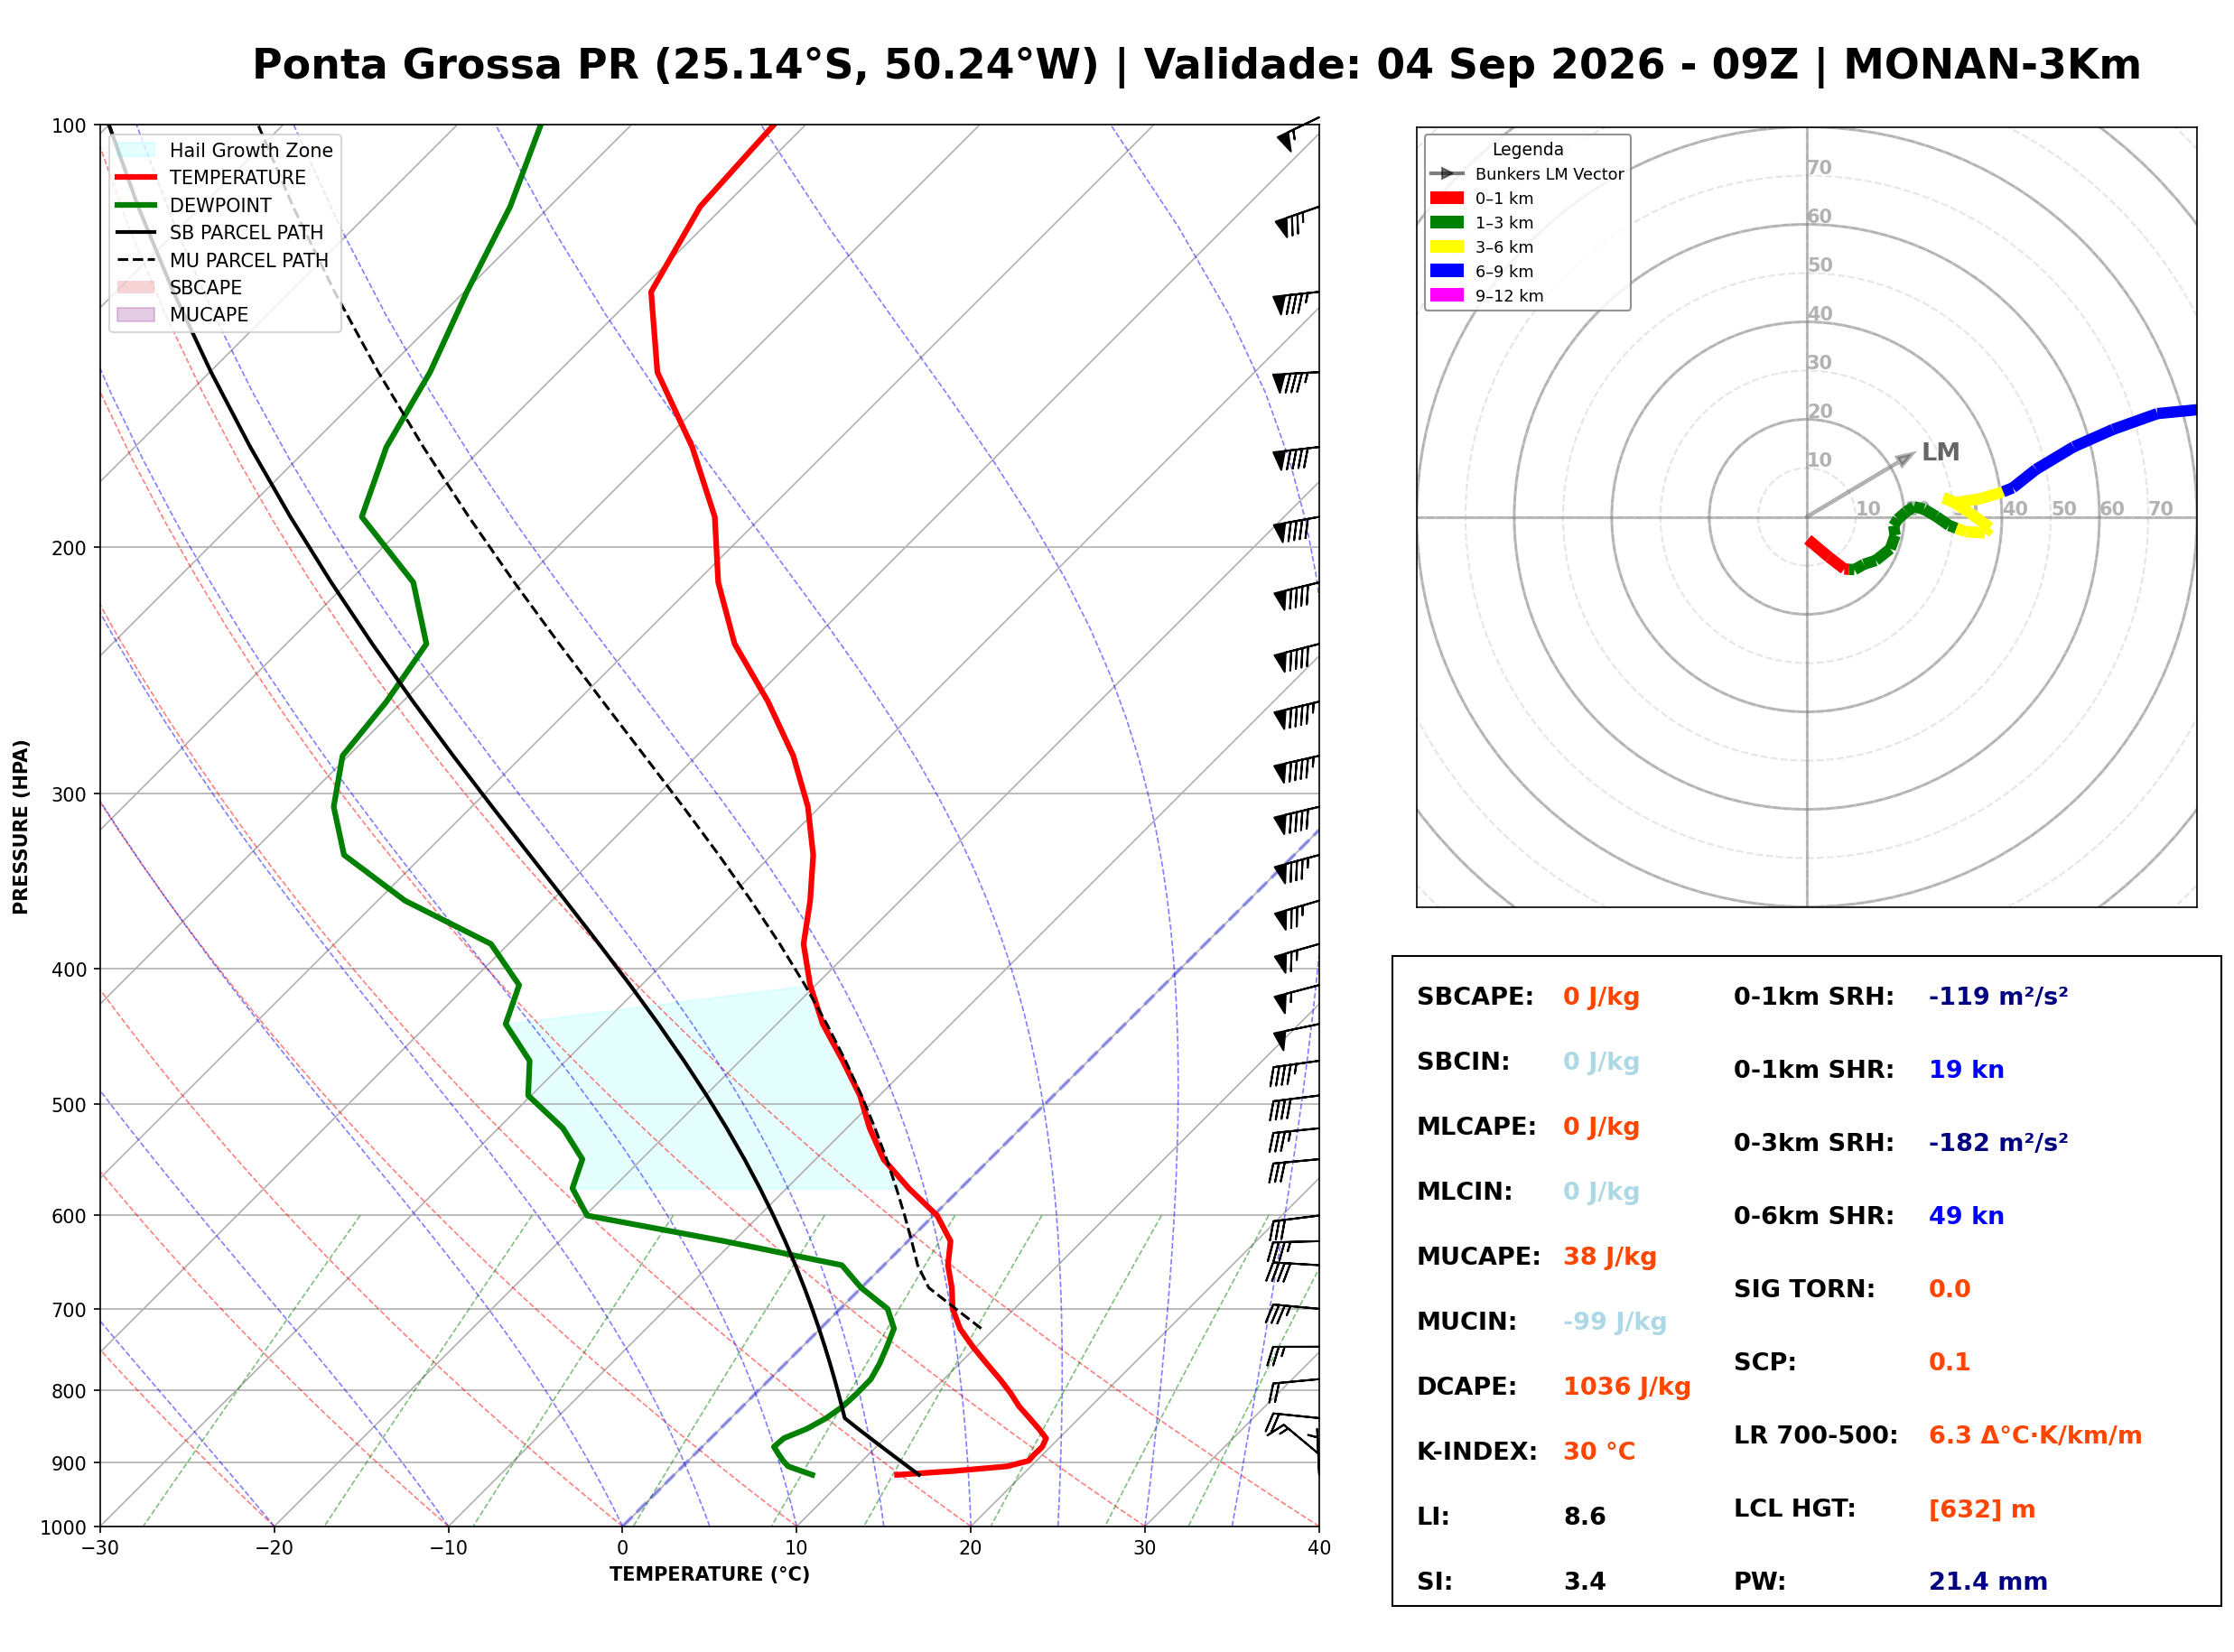Click the MUCAPE legend swatch
This screenshot has height=1652, width=2234.
pos(136,314)
